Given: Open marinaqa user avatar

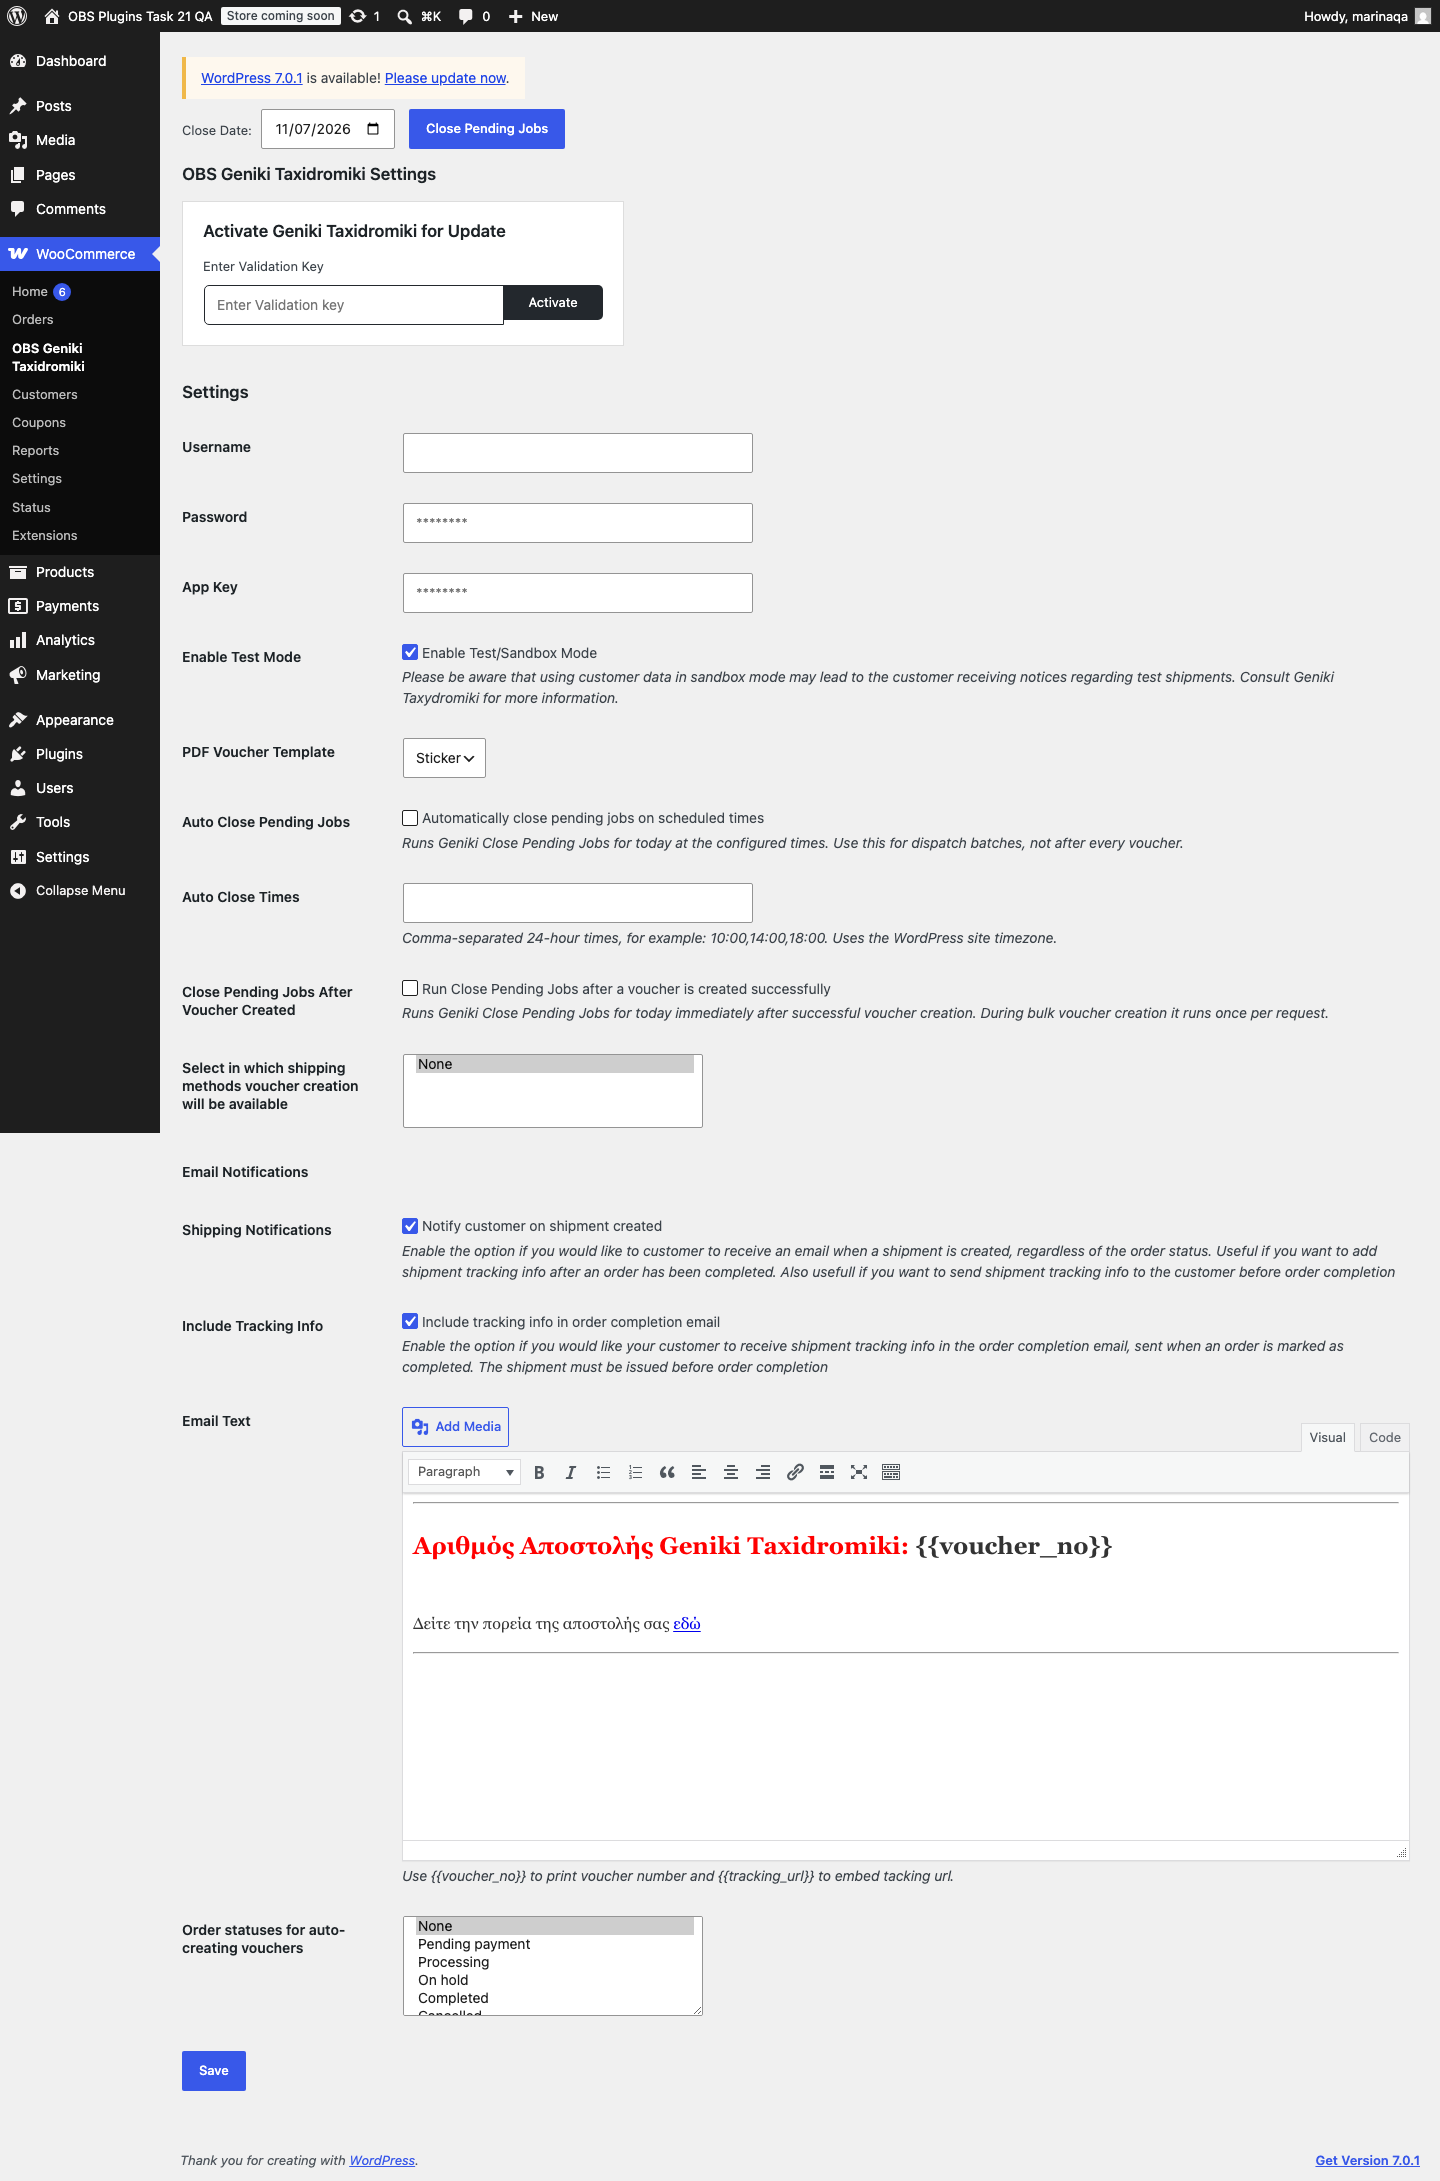Looking at the screenshot, I should coord(1422,16).
